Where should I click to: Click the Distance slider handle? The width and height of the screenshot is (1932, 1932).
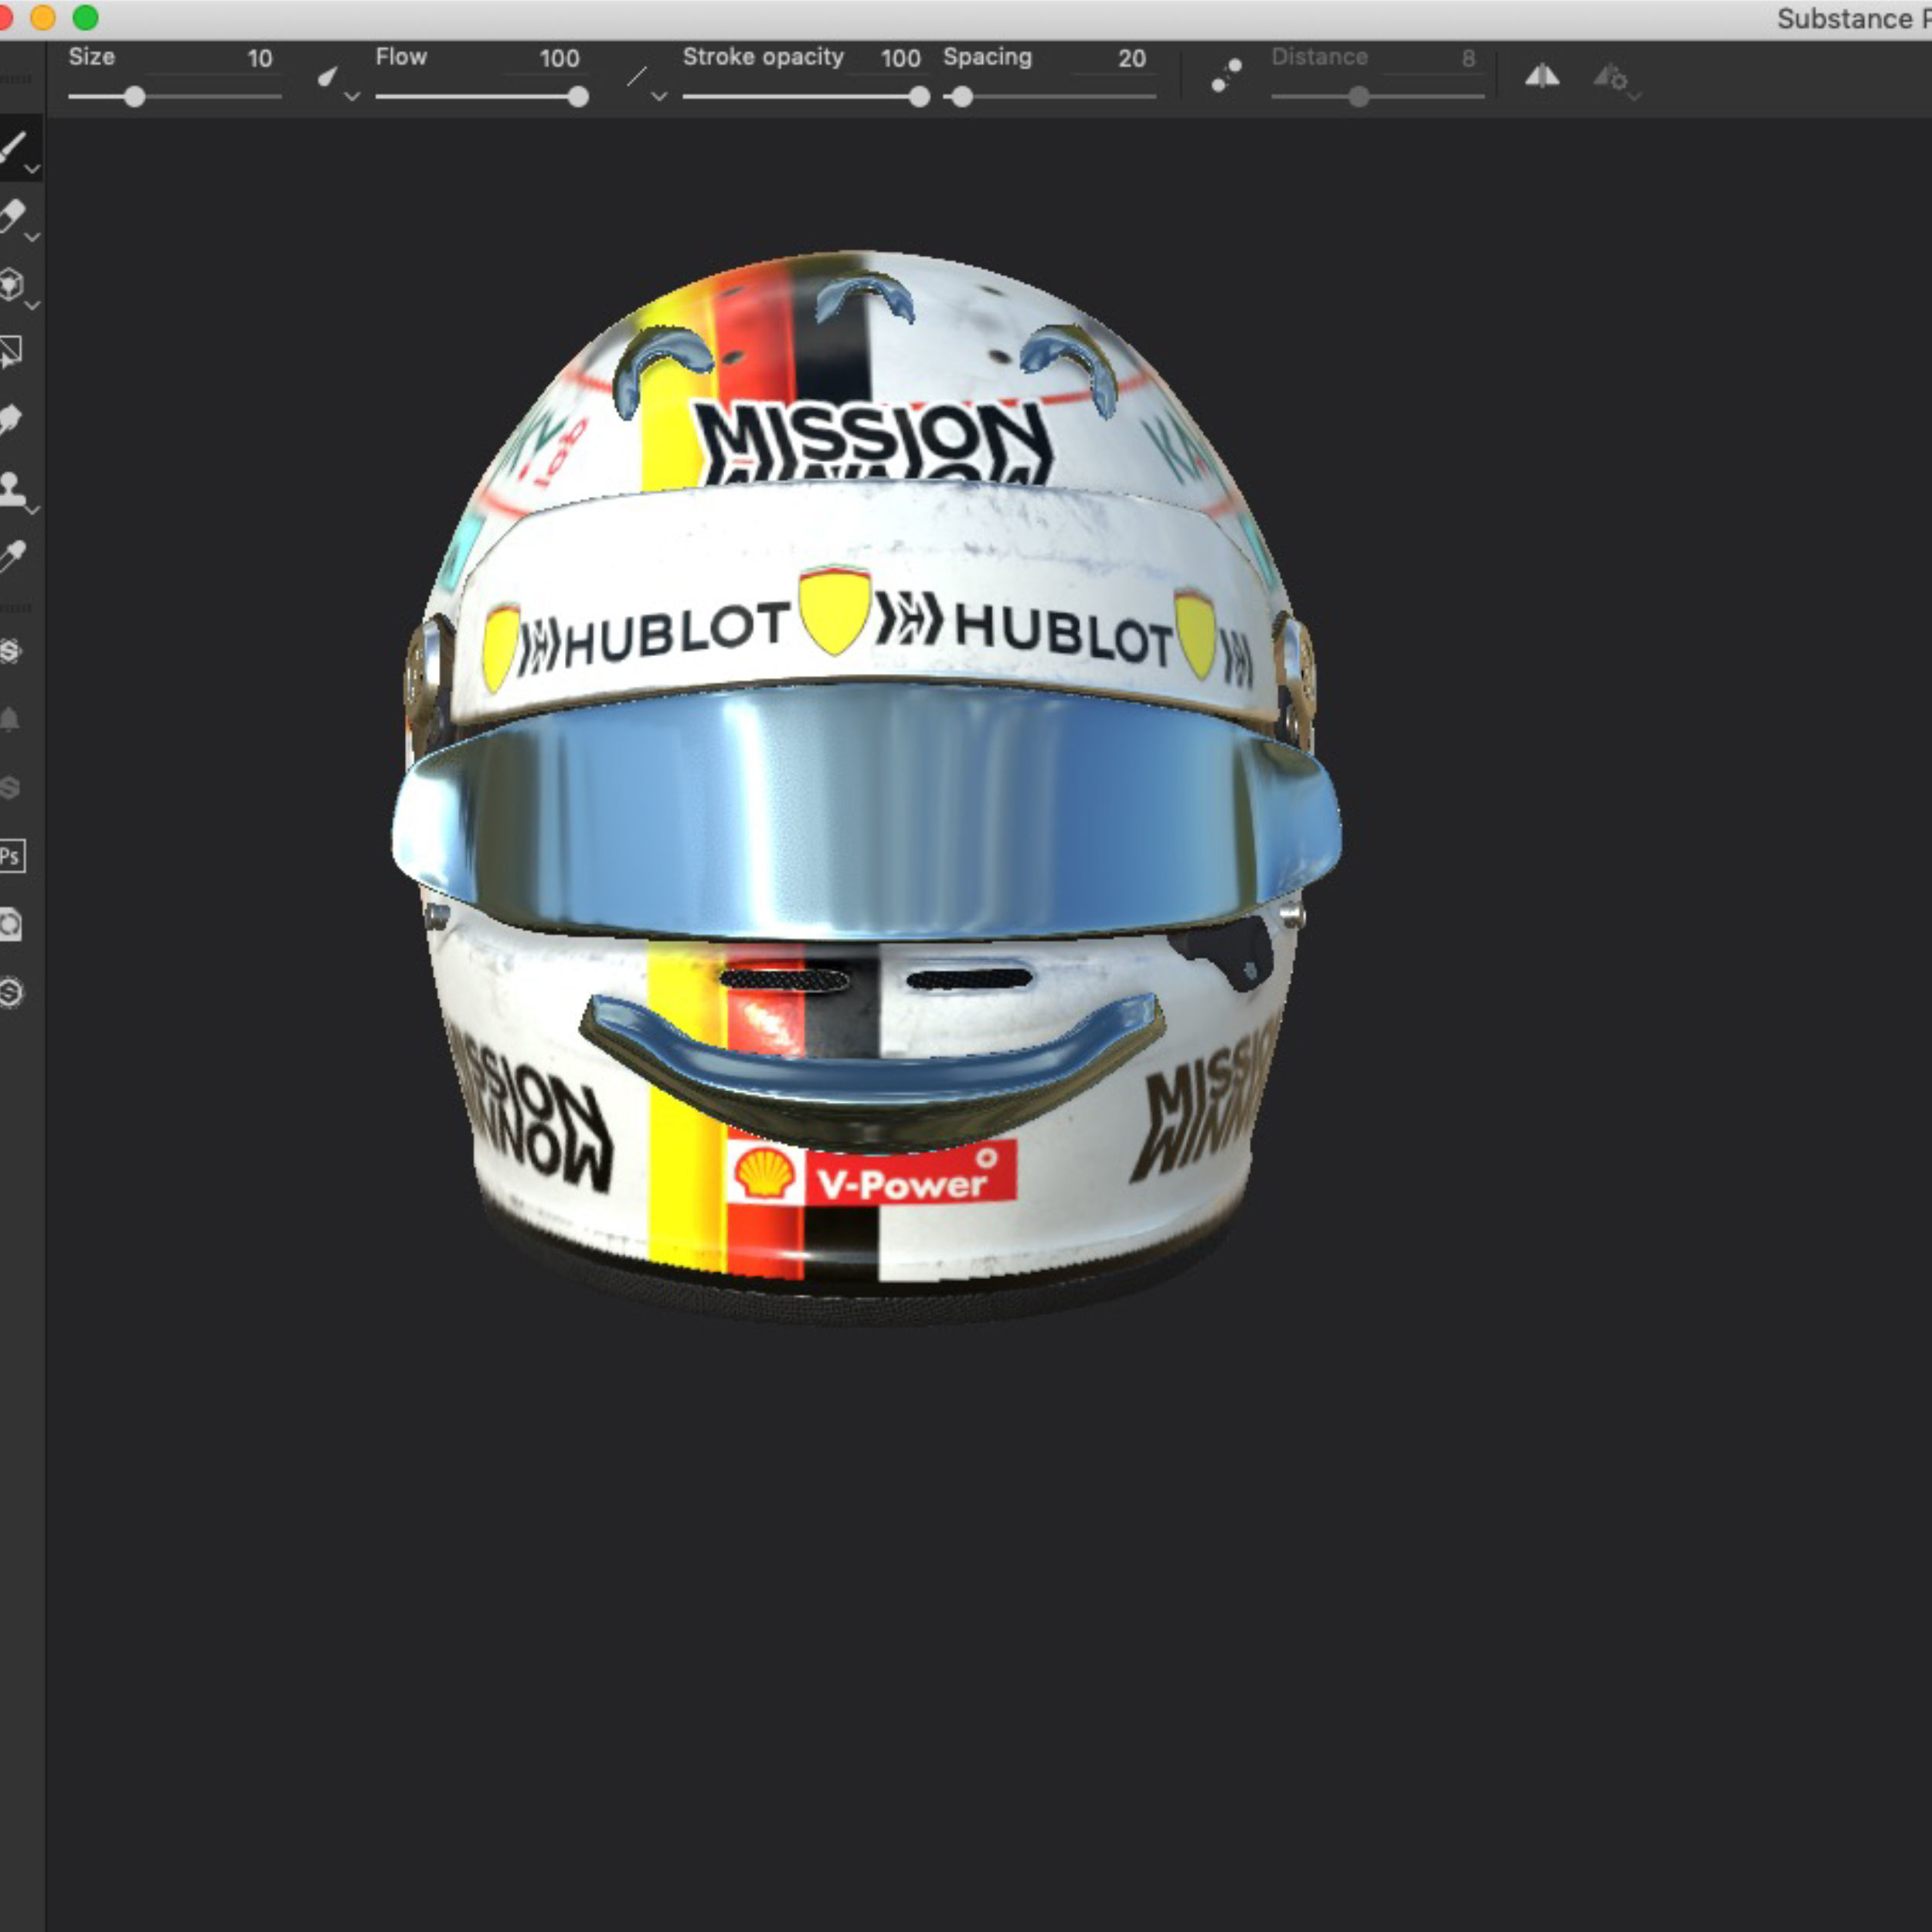click(1358, 97)
